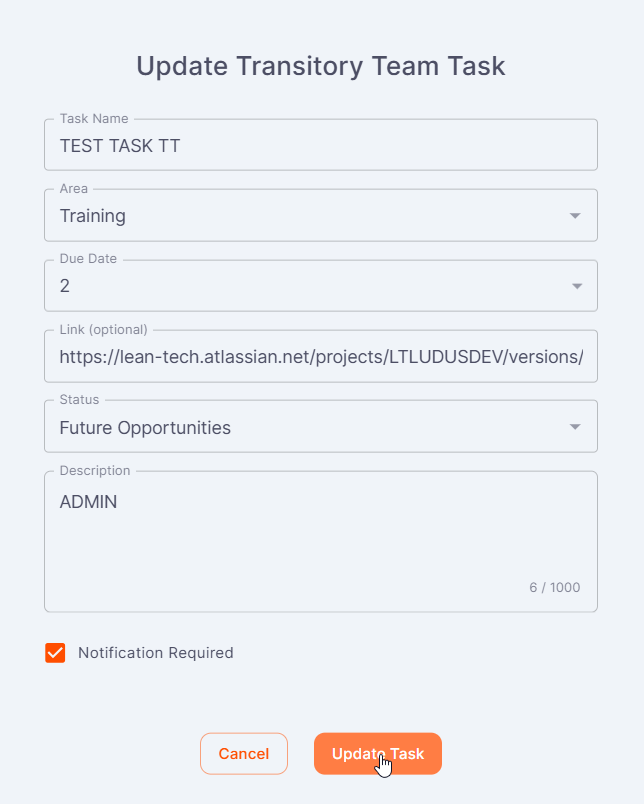The width and height of the screenshot is (644, 804).
Task: Click the Description field label
Action: (95, 470)
